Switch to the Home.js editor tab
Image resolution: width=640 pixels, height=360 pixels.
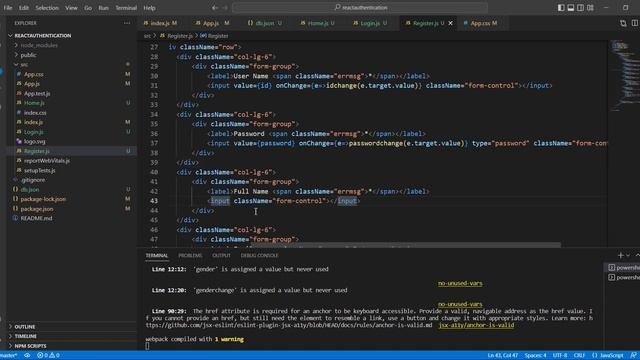[x=317, y=23]
